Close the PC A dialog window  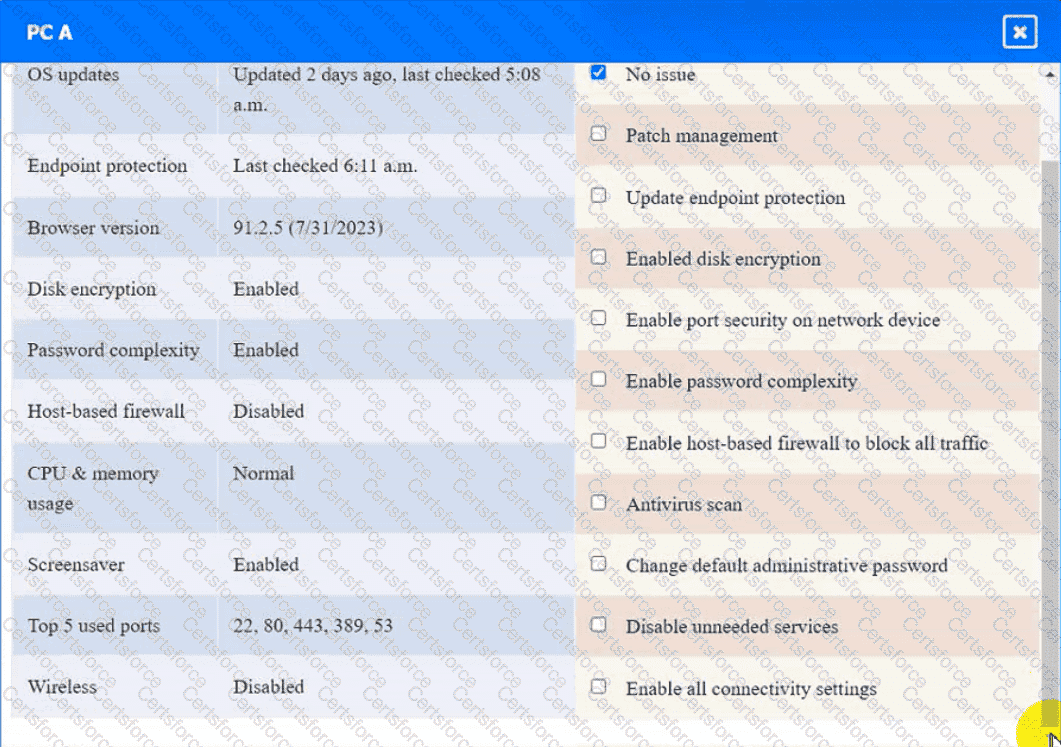(x=1019, y=32)
